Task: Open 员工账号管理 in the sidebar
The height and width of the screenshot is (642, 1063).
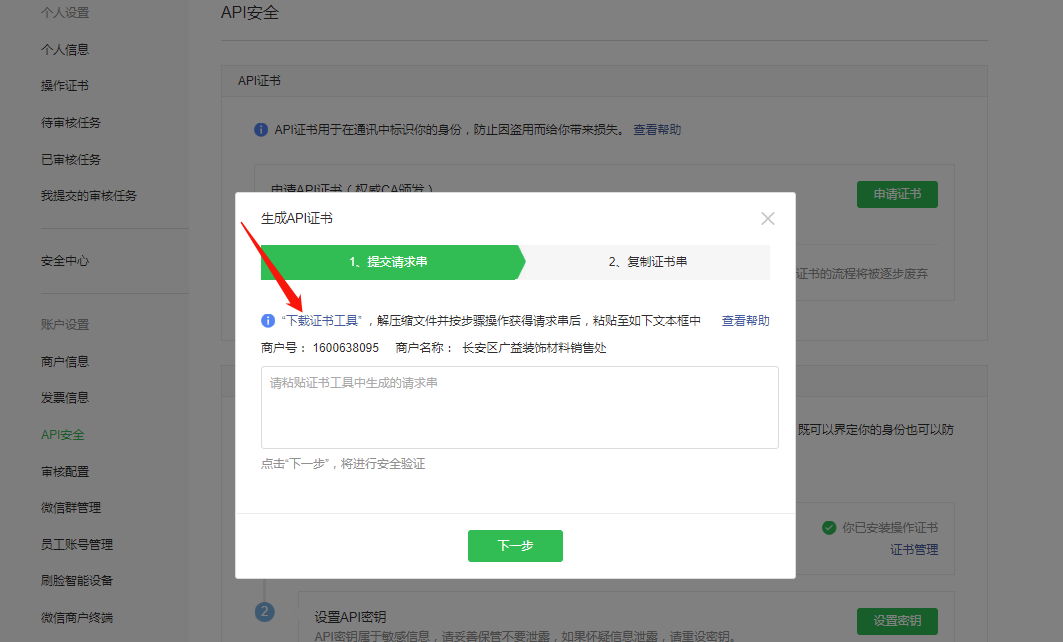Action: [x=77, y=544]
